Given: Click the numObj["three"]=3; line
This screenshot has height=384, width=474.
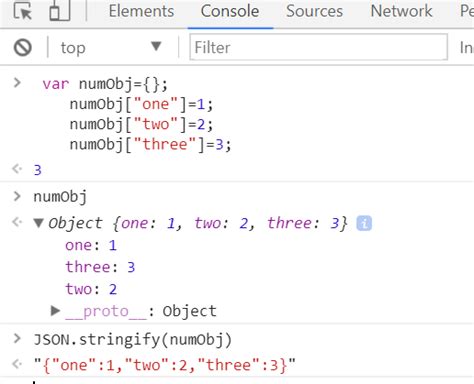Looking at the screenshot, I should (150, 145).
